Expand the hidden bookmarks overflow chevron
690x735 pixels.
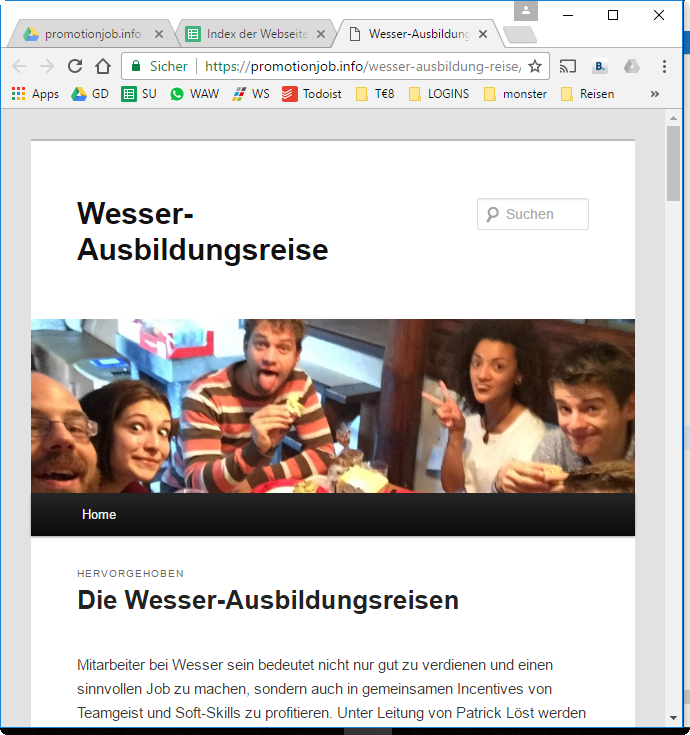tap(655, 94)
